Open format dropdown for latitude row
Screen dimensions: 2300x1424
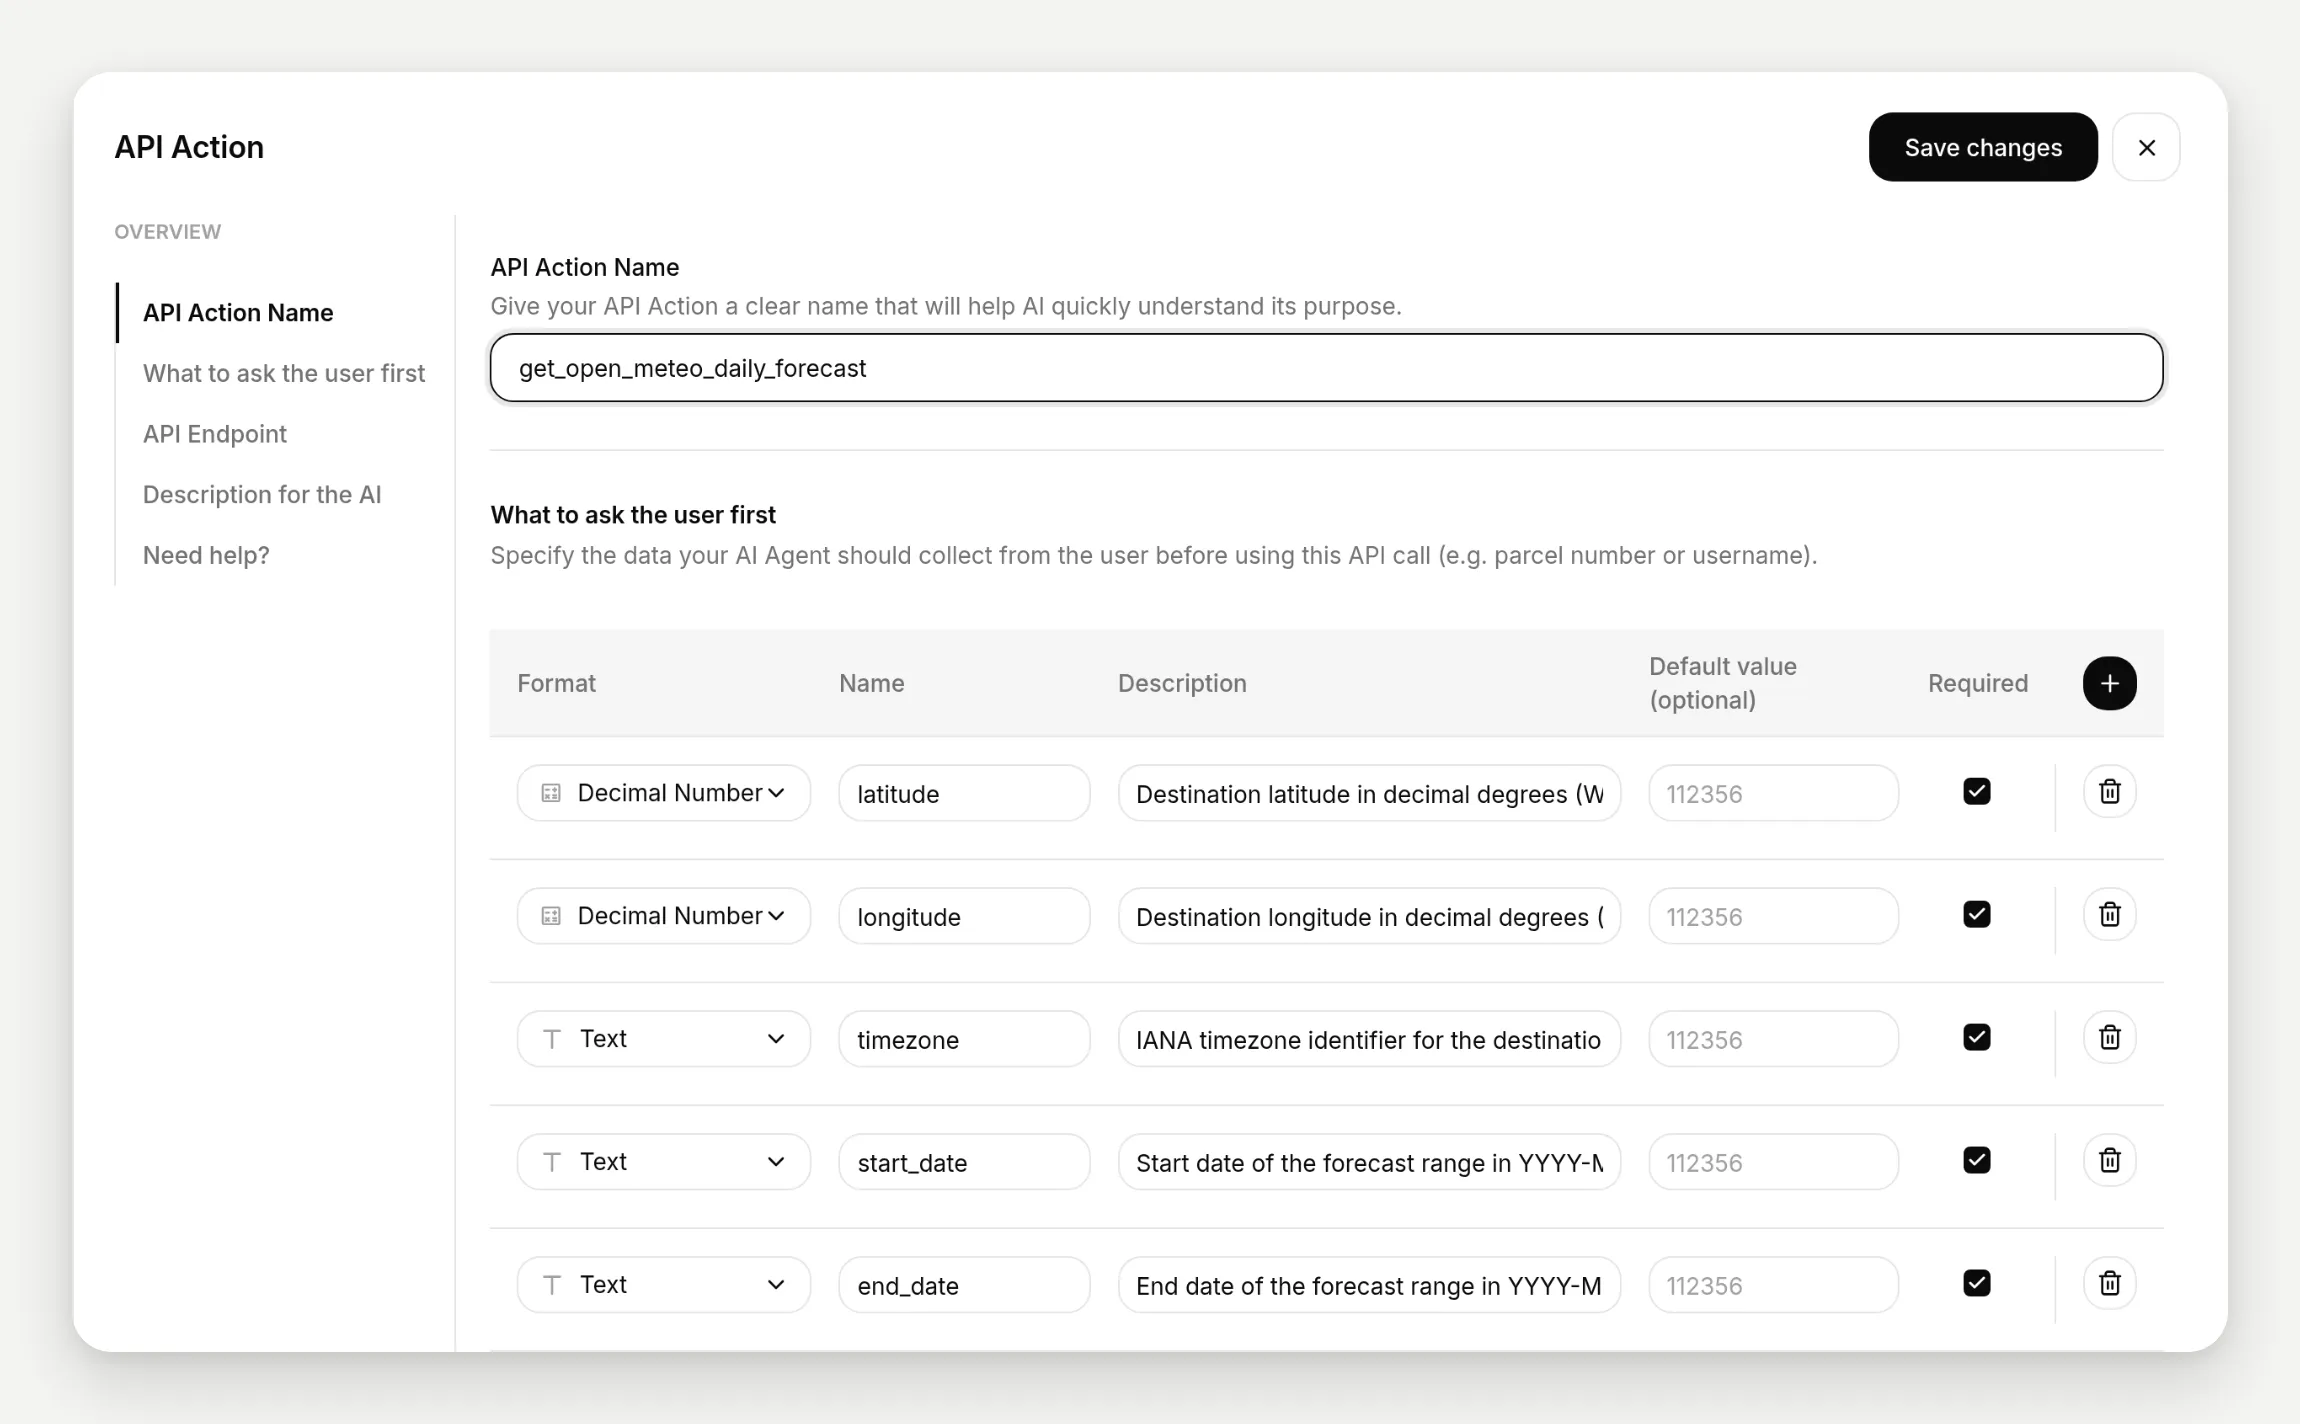pyautogui.click(x=663, y=793)
